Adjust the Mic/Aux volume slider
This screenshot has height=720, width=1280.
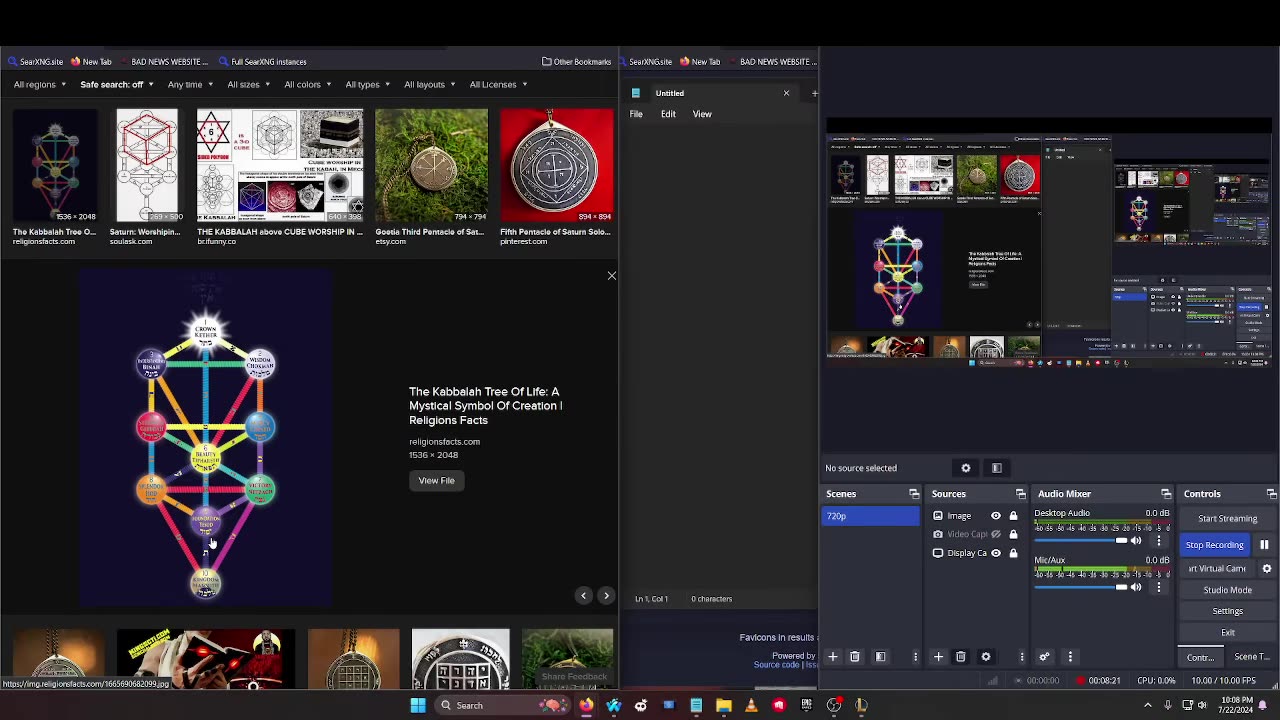click(x=1081, y=587)
